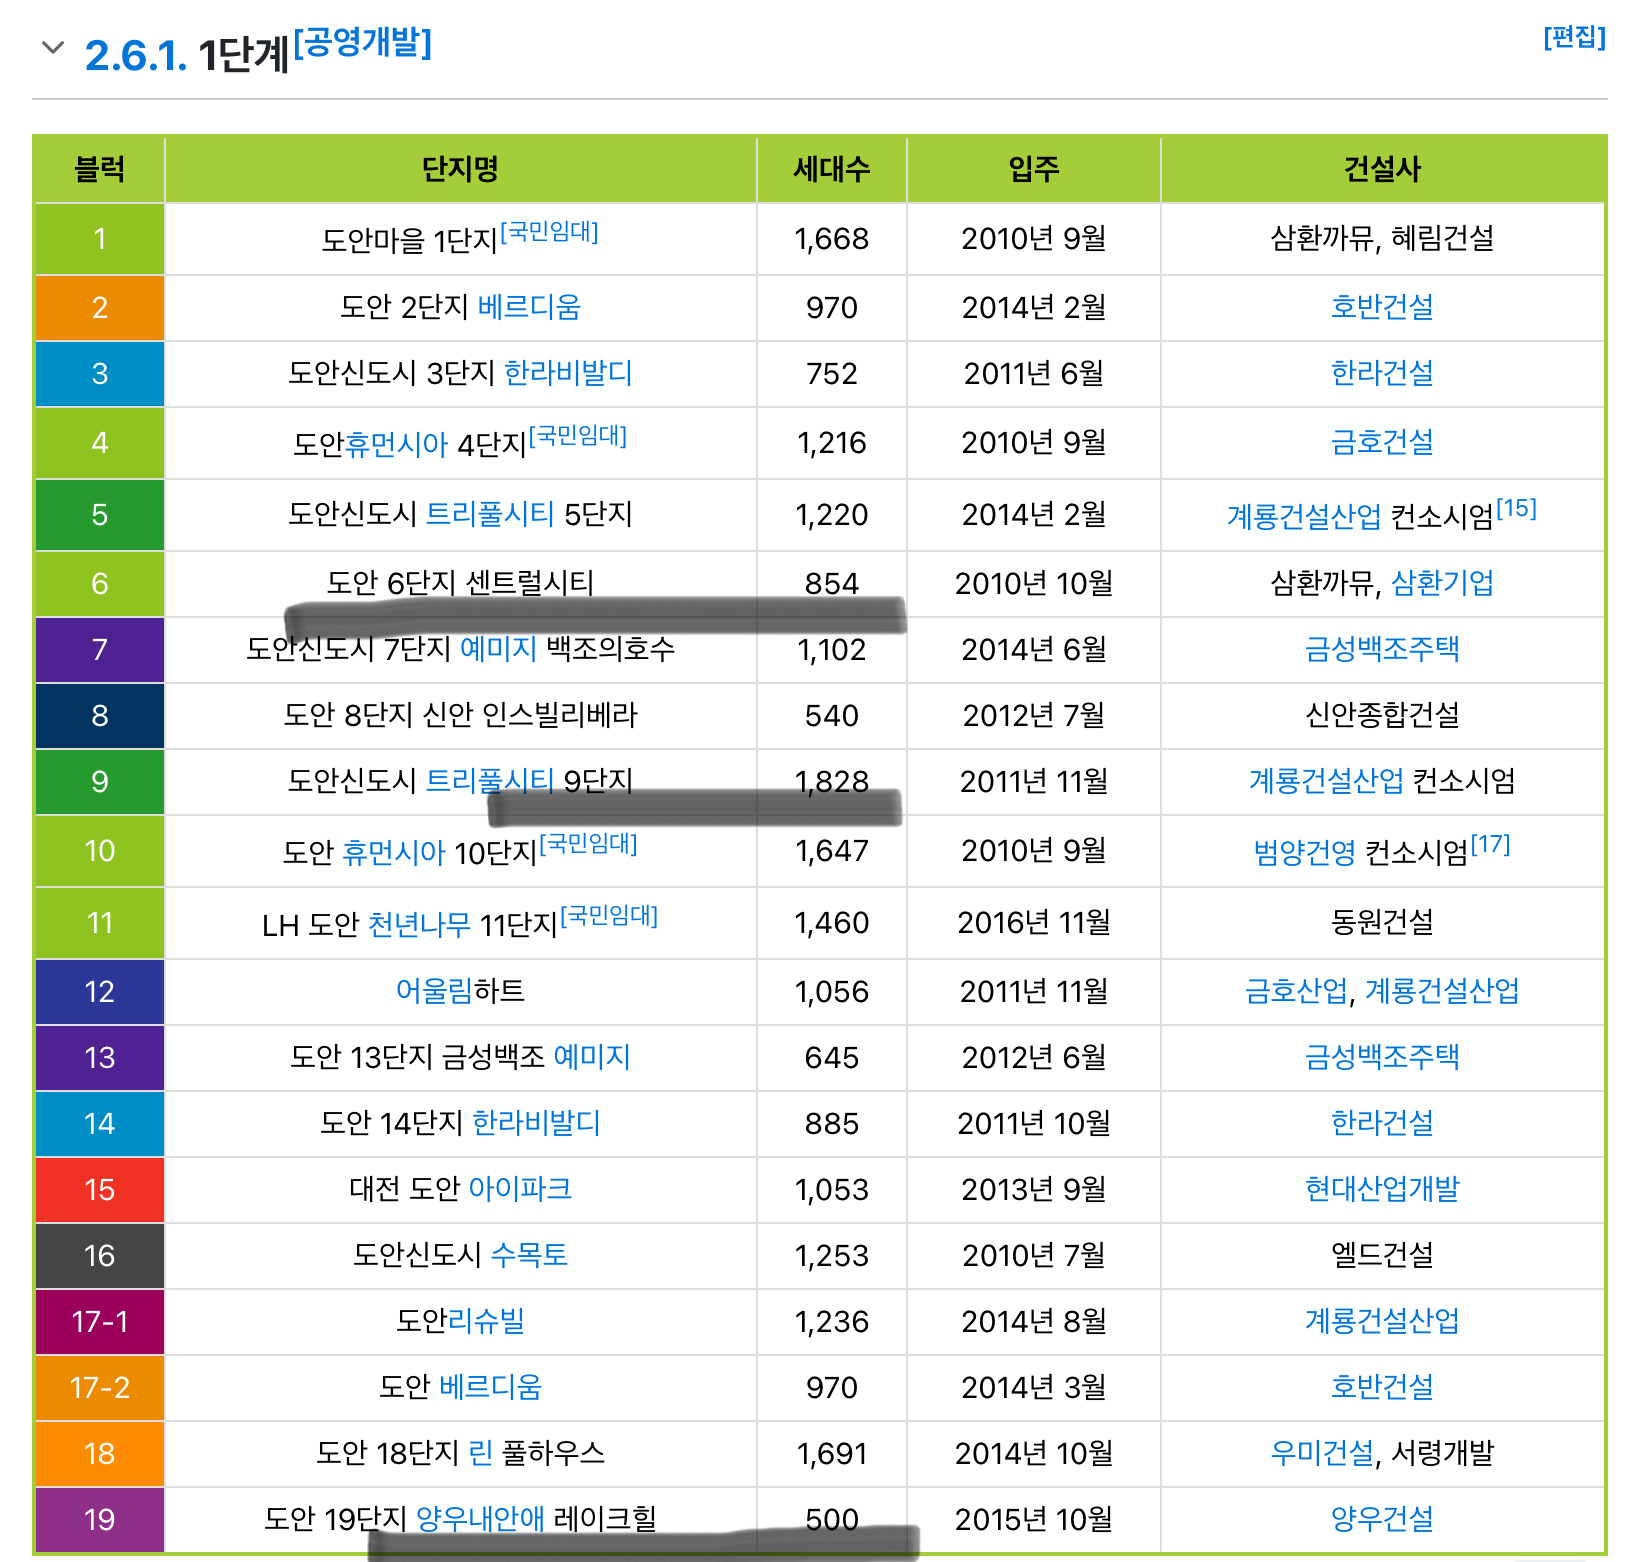Open 국민임대 footnote on 4단지 row
The image size is (1640, 1562).
[x=578, y=436]
